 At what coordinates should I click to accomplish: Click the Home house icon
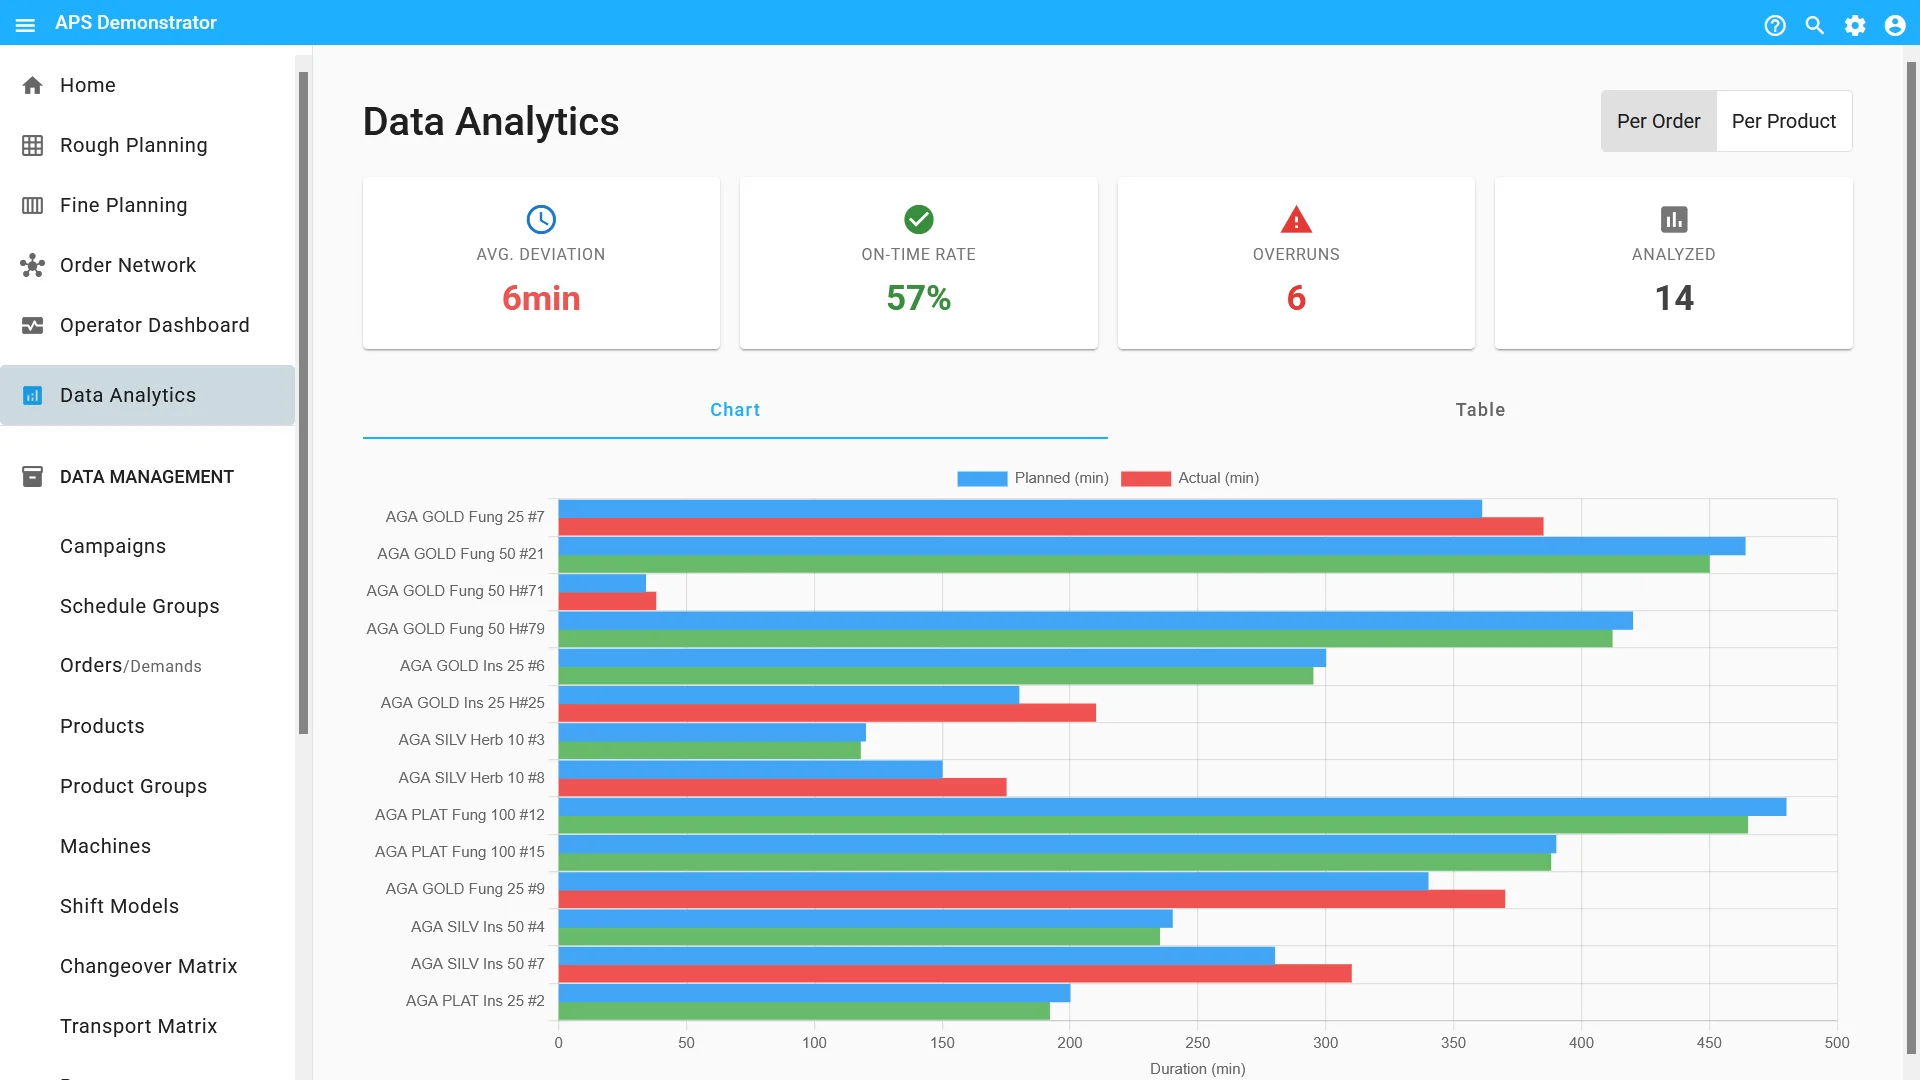coord(32,85)
